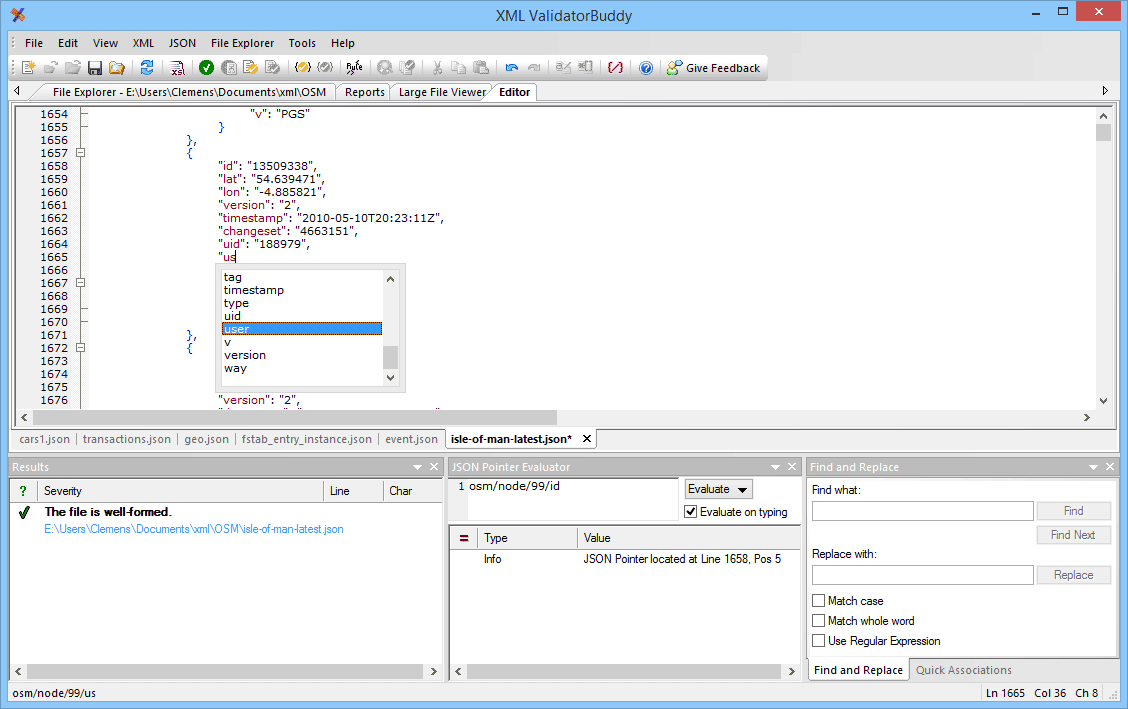
Task: Collapse the fold marker at line 1672
Action: click(x=81, y=347)
